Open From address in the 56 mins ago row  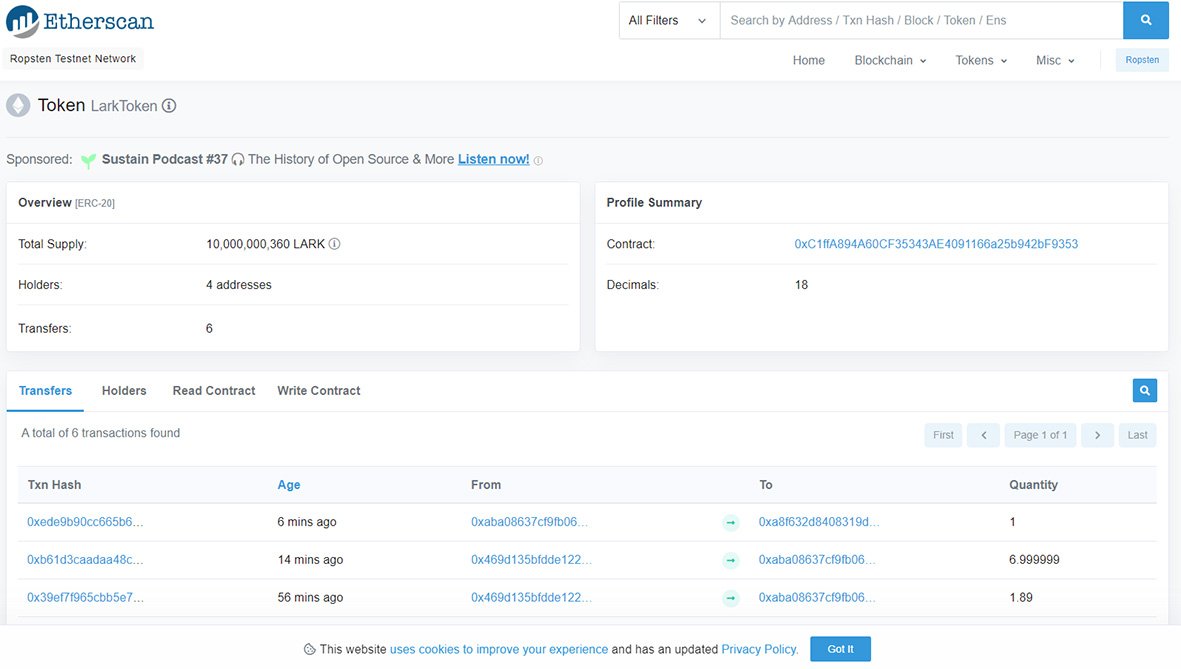click(531, 597)
